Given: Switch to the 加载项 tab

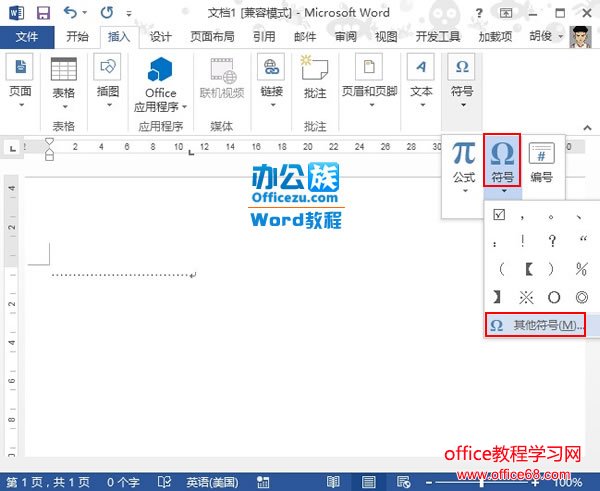Looking at the screenshot, I should pyautogui.click(x=495, y=37).
